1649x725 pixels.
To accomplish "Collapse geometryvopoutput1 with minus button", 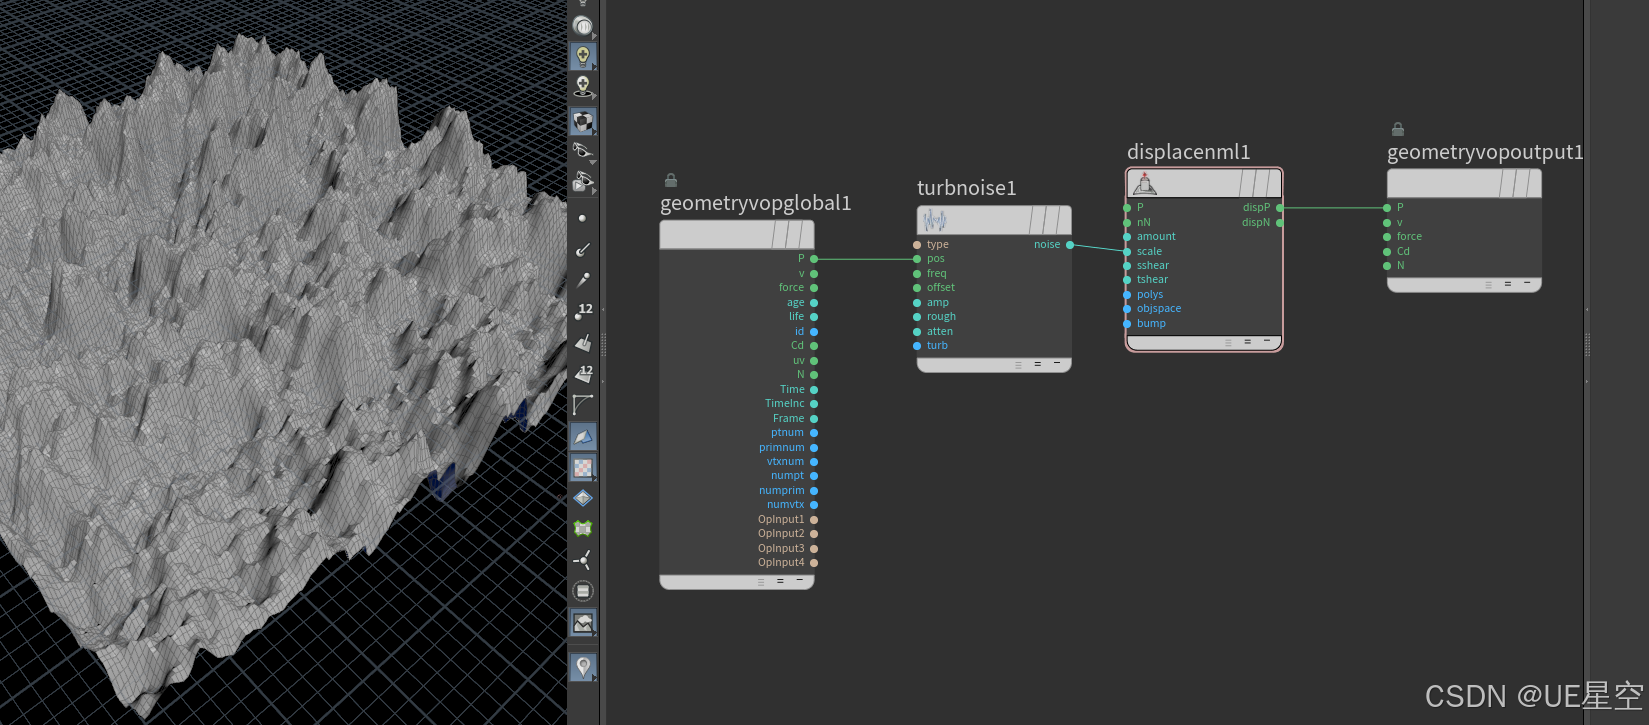I will [x=1527, y=284].
